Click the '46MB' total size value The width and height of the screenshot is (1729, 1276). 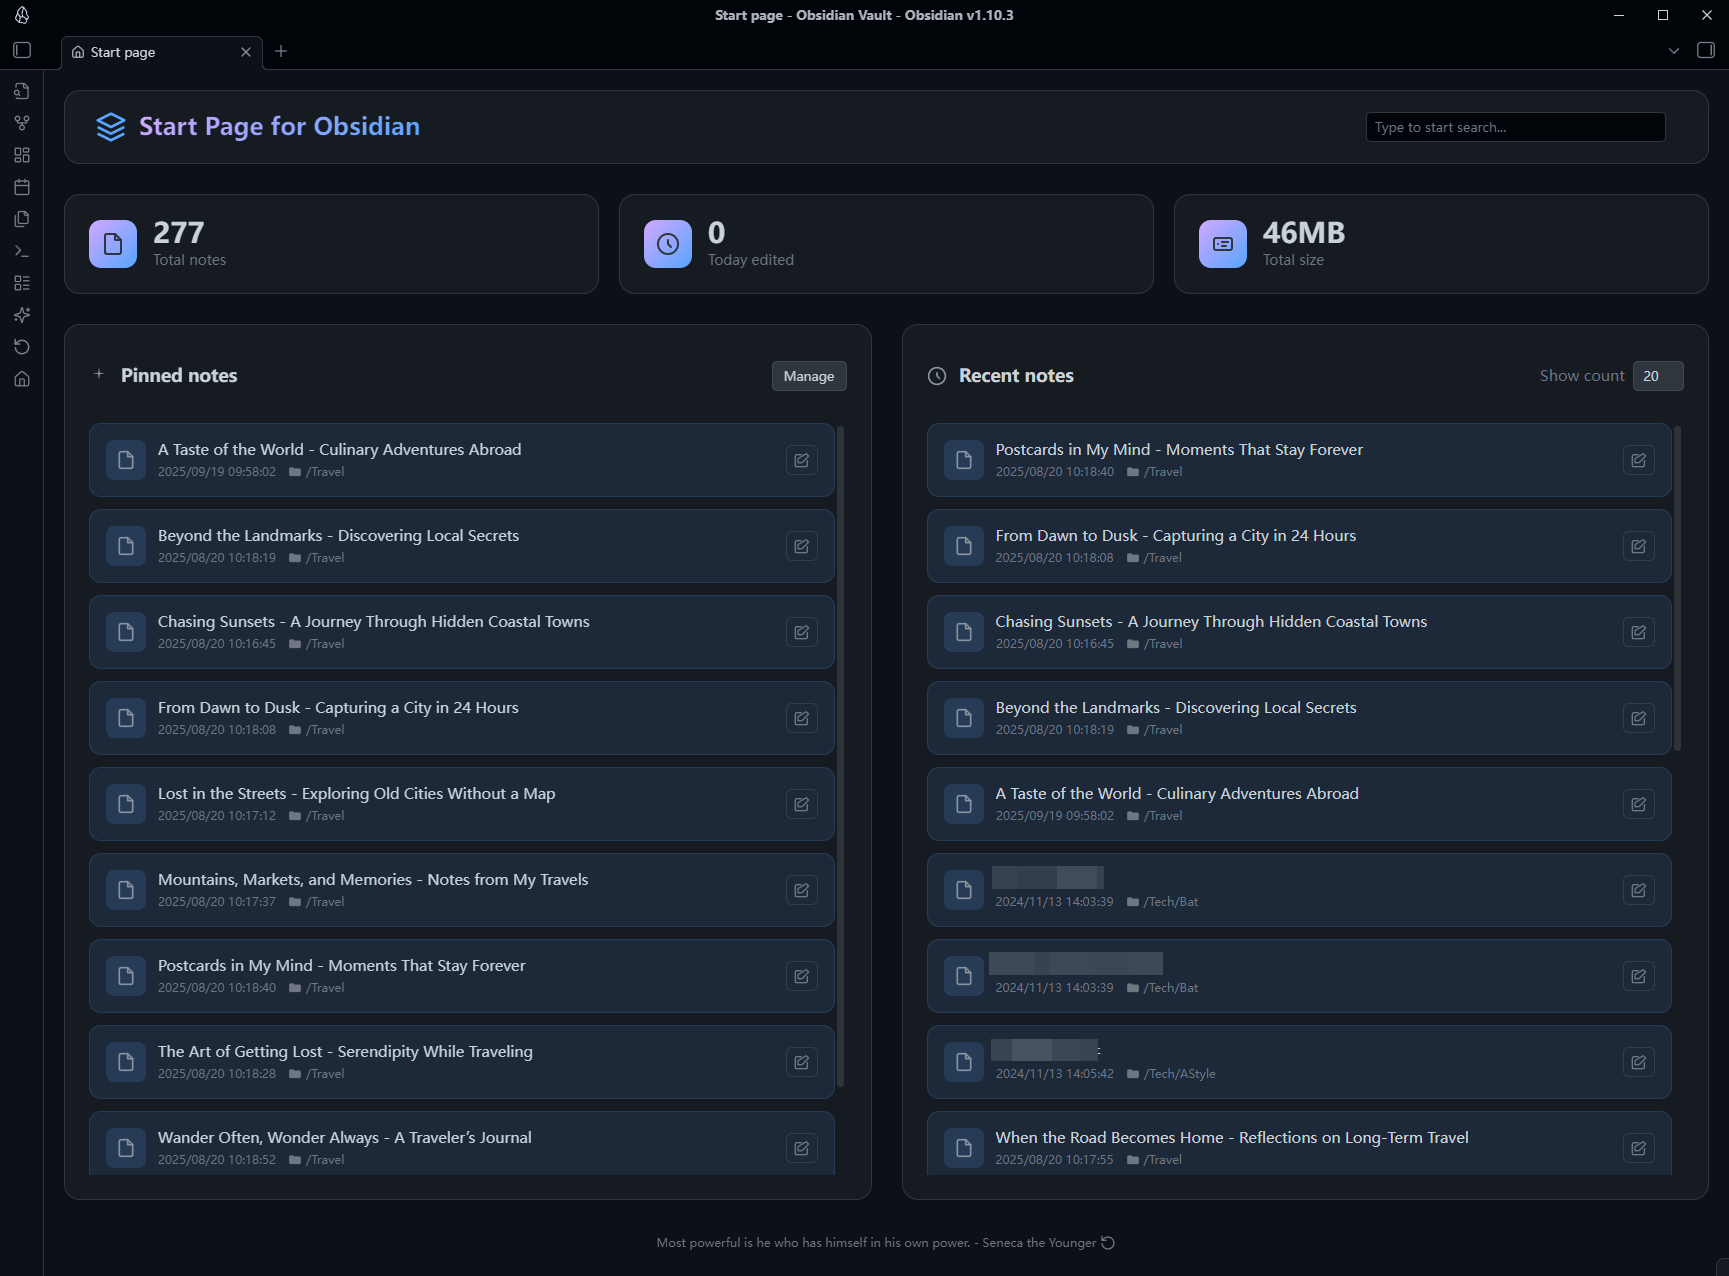point(1304,233)
